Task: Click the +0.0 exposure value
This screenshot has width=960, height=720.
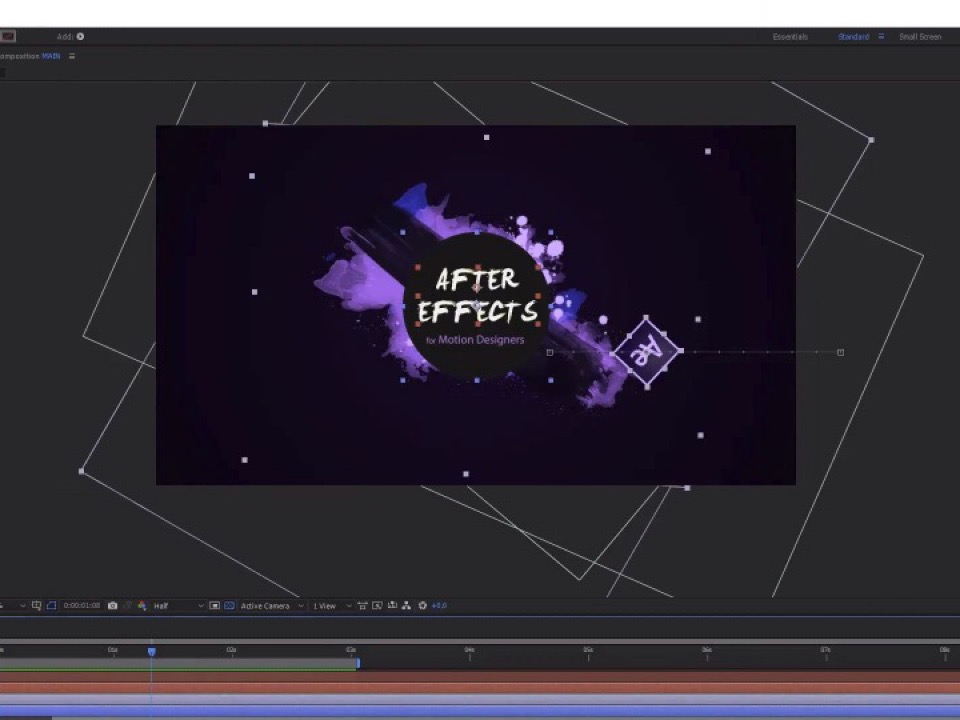Action: click(439, 606)
